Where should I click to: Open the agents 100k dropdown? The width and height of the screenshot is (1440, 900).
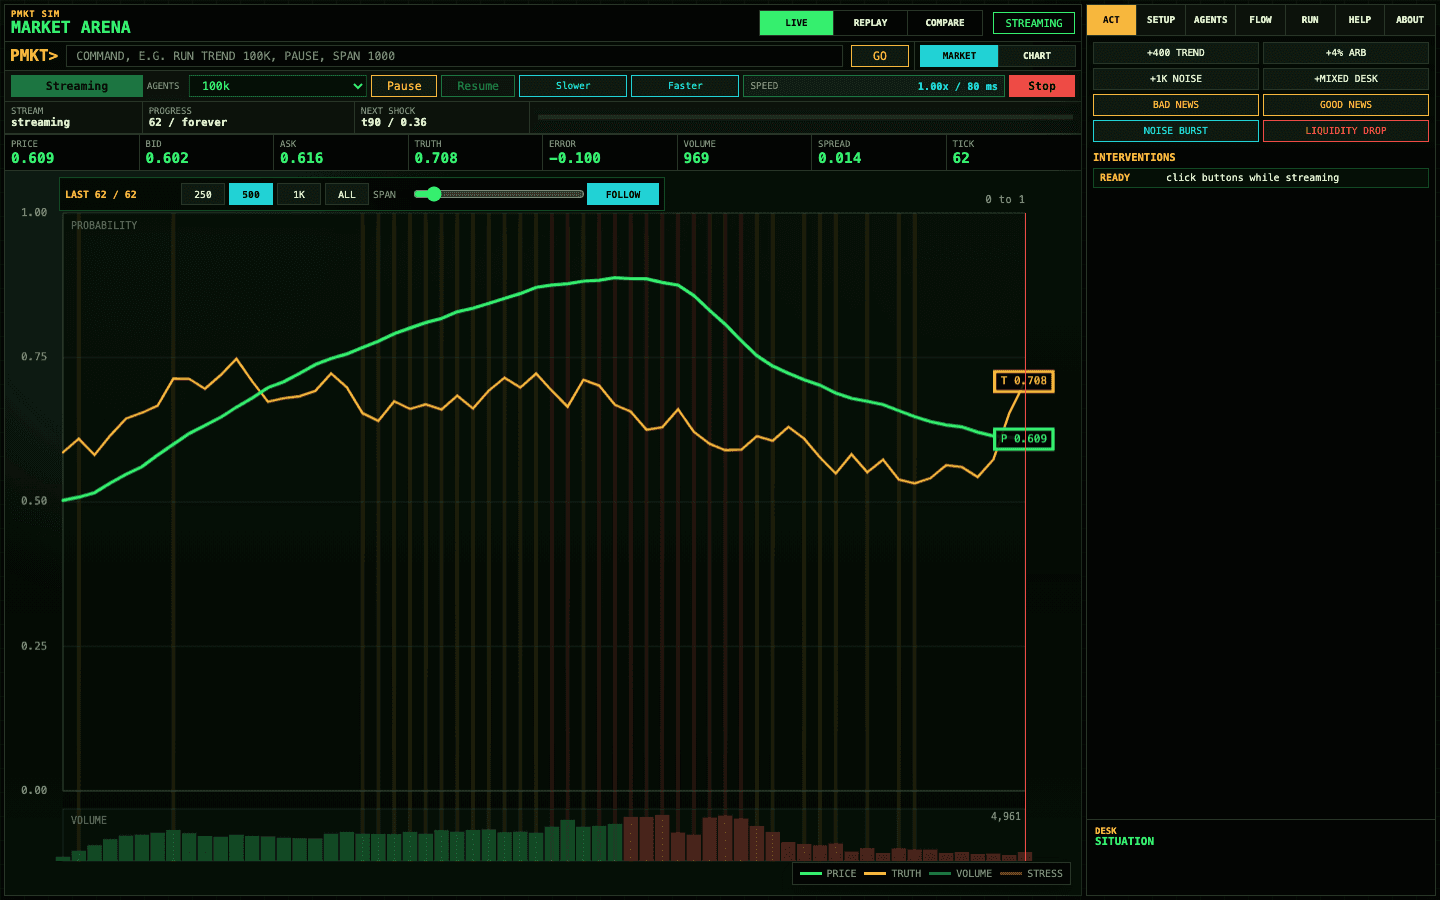(278, 86)
